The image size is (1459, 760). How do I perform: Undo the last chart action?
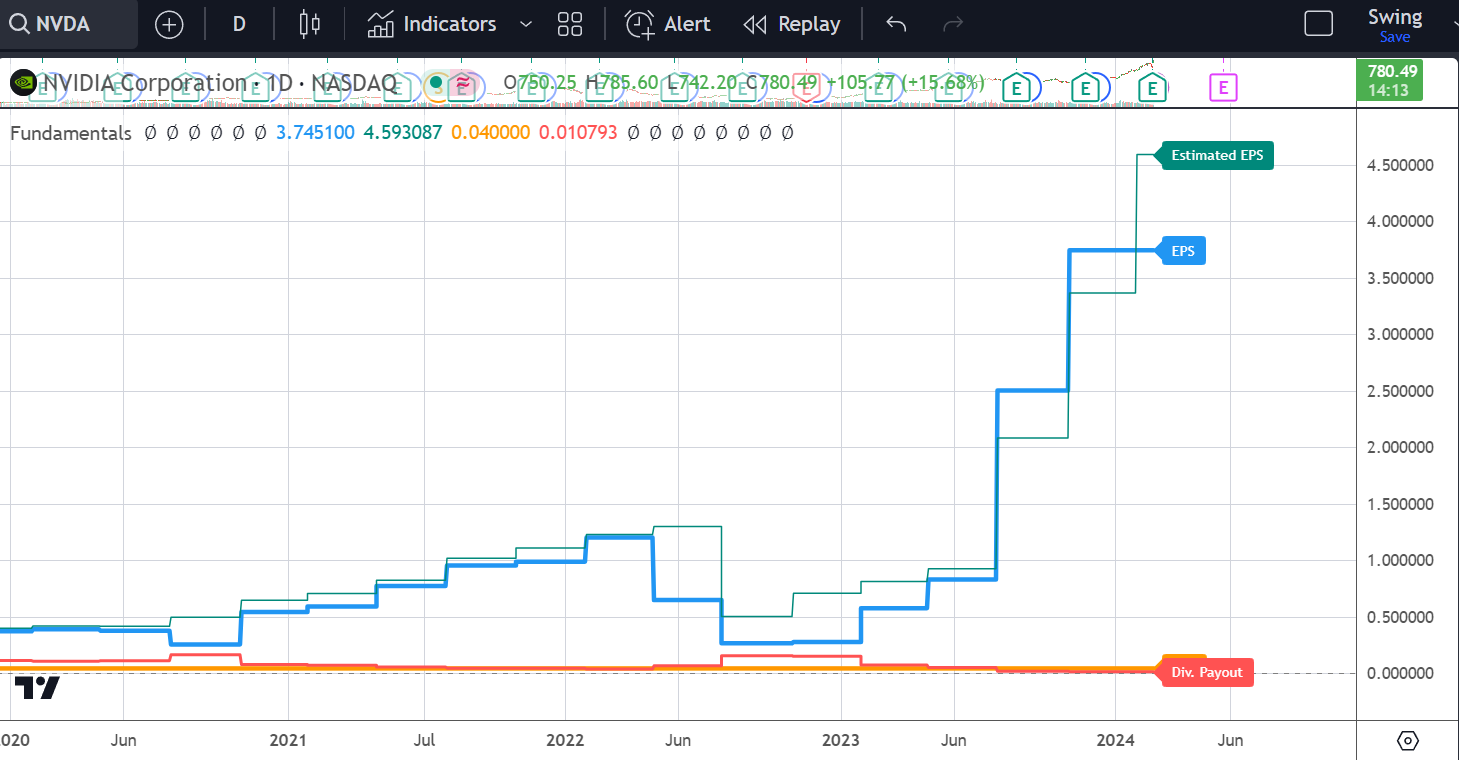click(896, 24)
